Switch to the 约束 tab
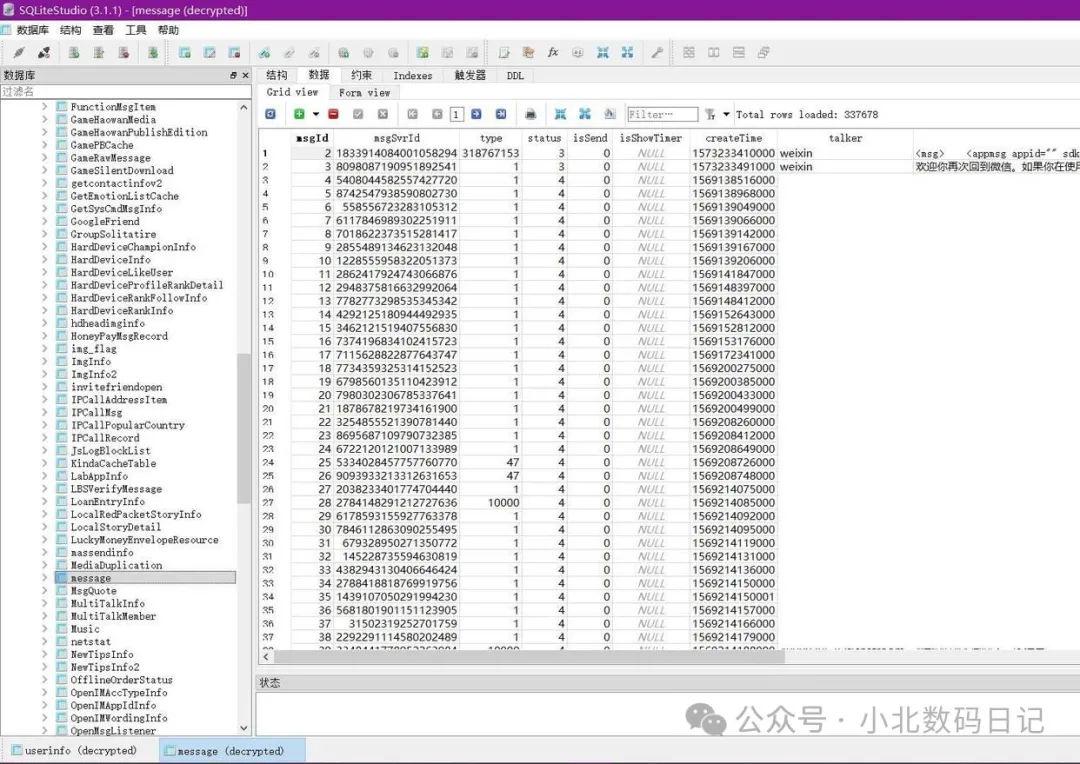 (x=362, y=75)
